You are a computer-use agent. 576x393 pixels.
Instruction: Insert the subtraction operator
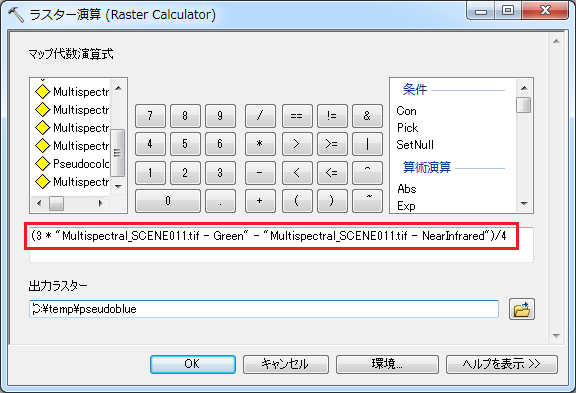click(x=260, y=172)
